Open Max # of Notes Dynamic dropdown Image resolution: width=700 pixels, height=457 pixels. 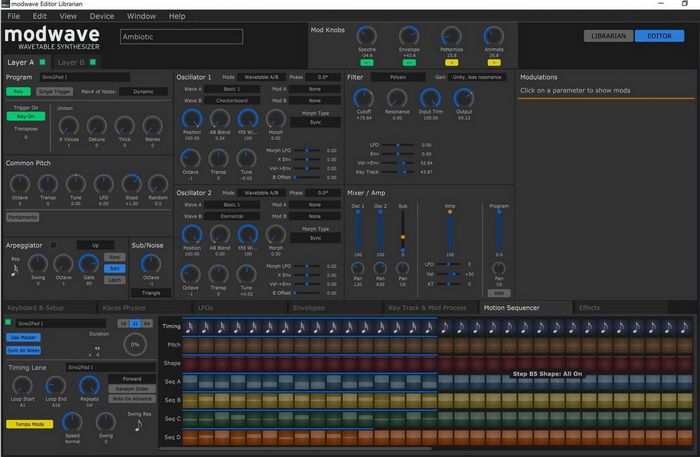143,91
